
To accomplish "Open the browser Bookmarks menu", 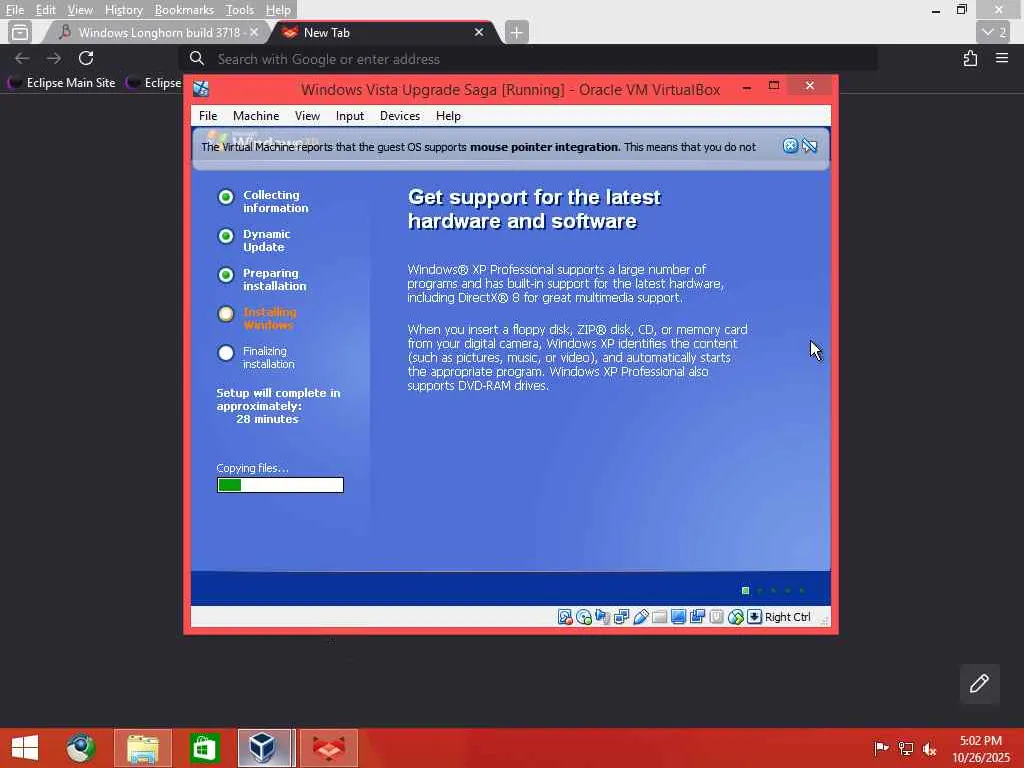I will (184, 10).
